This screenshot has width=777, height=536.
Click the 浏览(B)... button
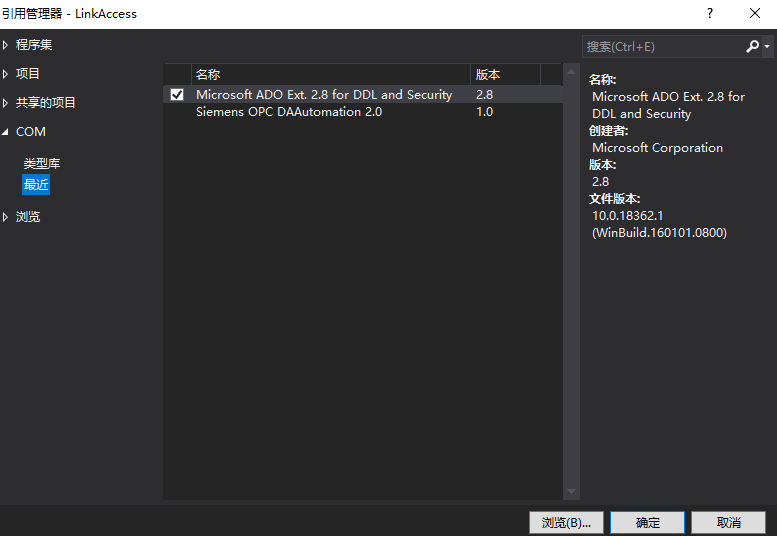566,523
